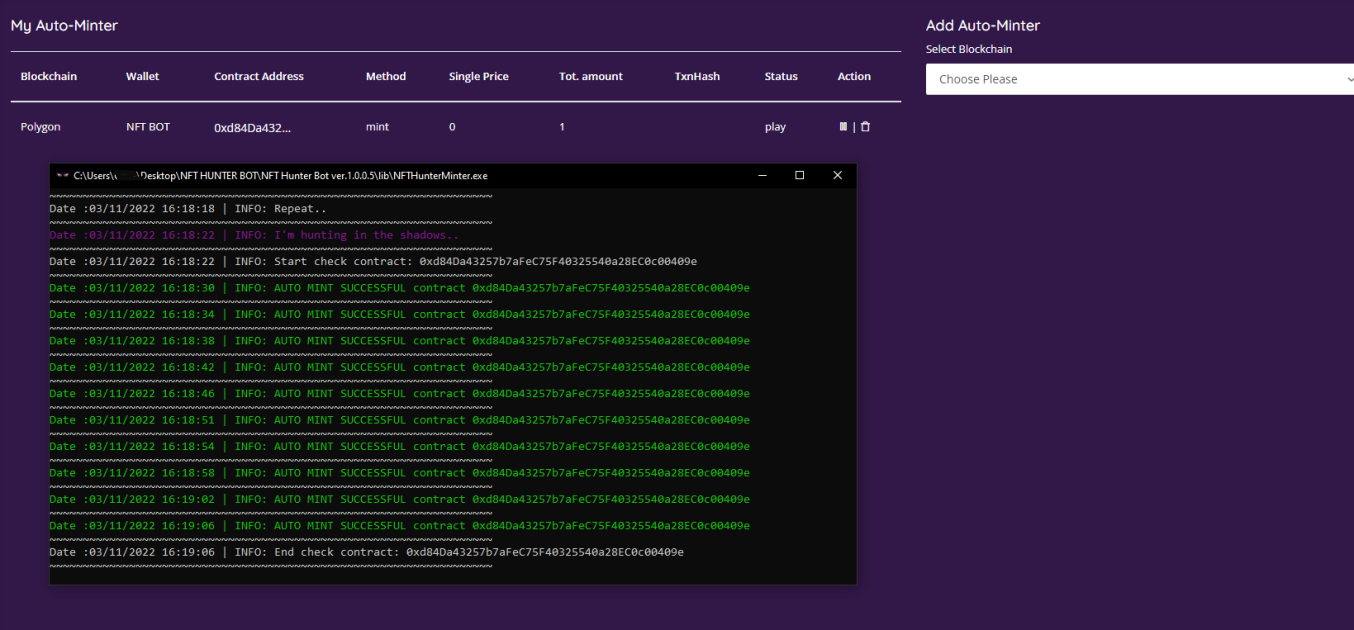Click the 16:18:46 AUTO MINT SUCCESSFUL line
Viewport: 1354px width, 630px height.
click(400, 394)
